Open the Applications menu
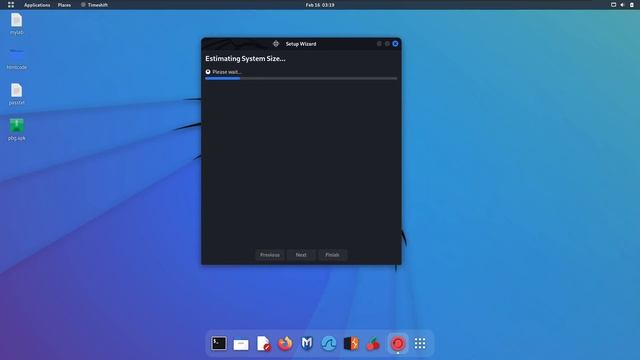This screenshot has width=640, height=360. coord(37,5)
